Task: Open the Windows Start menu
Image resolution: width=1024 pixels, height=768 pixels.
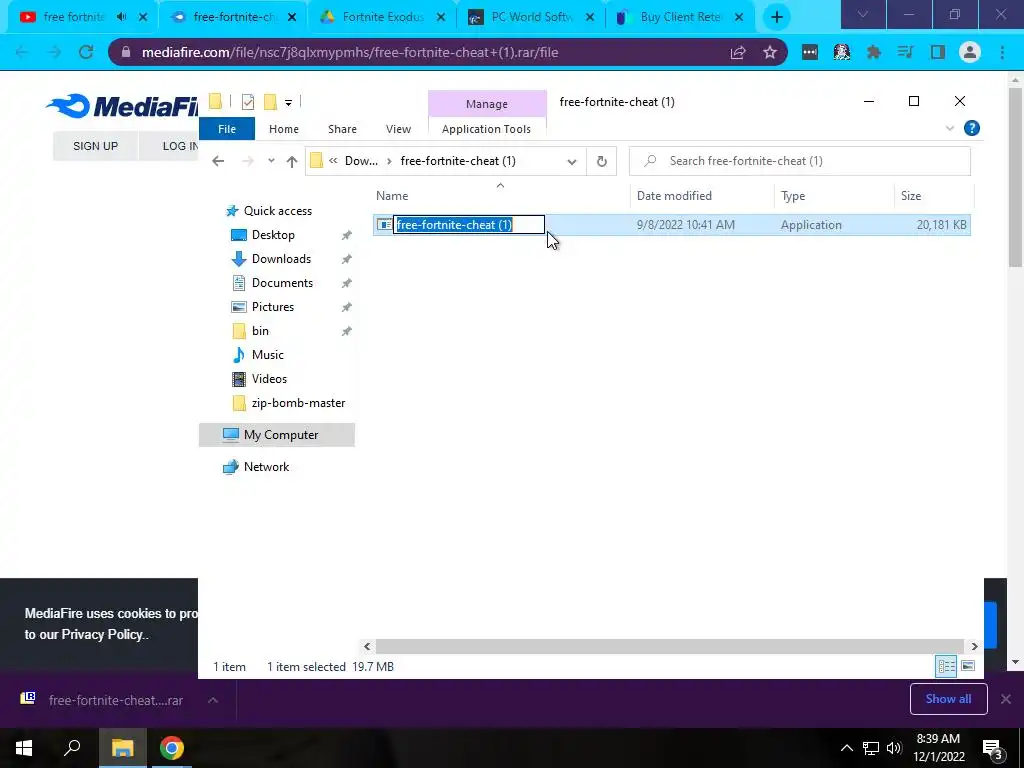Action: click(x=24, y=748)
